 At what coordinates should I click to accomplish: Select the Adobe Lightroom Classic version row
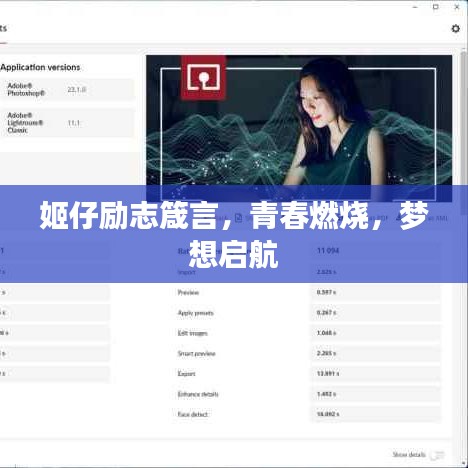[x=67, y=123]
